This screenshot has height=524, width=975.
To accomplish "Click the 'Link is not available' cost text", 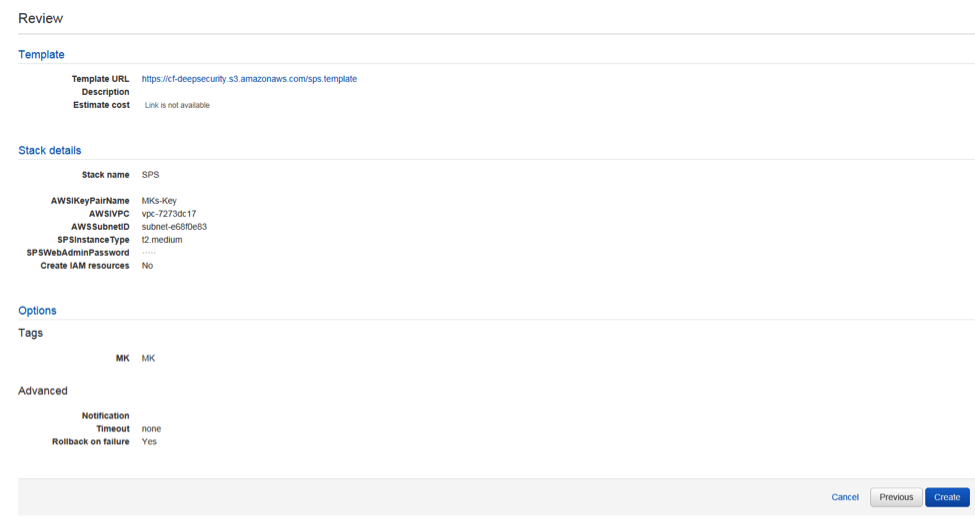I will pos(177,105).
